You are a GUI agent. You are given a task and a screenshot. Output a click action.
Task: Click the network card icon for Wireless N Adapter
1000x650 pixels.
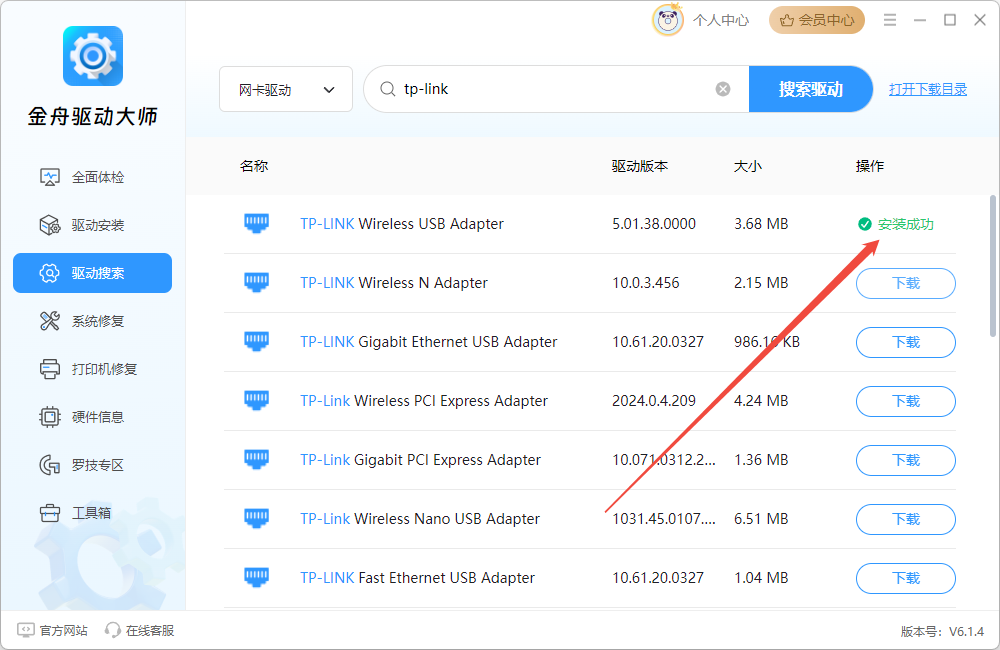[x=256, y=283]
